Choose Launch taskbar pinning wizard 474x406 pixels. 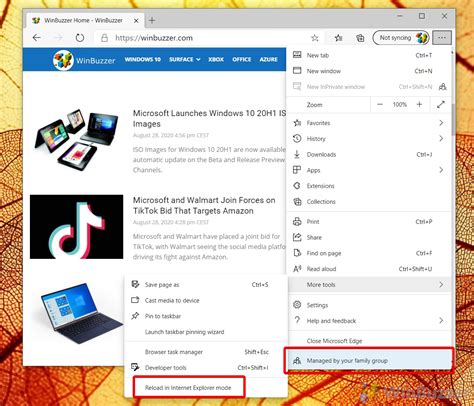point(206,332)
